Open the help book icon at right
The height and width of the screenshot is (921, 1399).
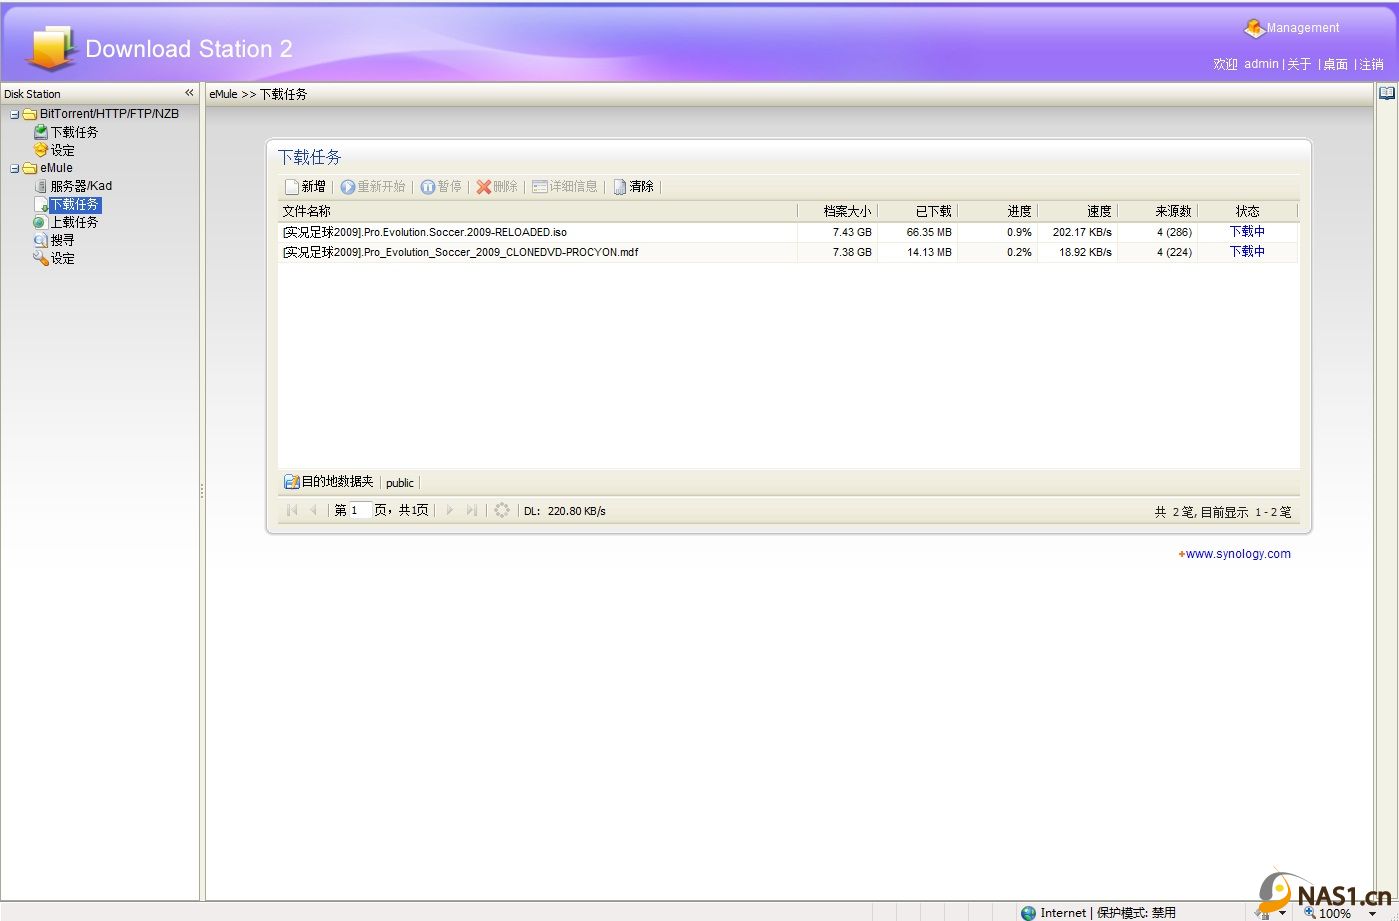1387,93
